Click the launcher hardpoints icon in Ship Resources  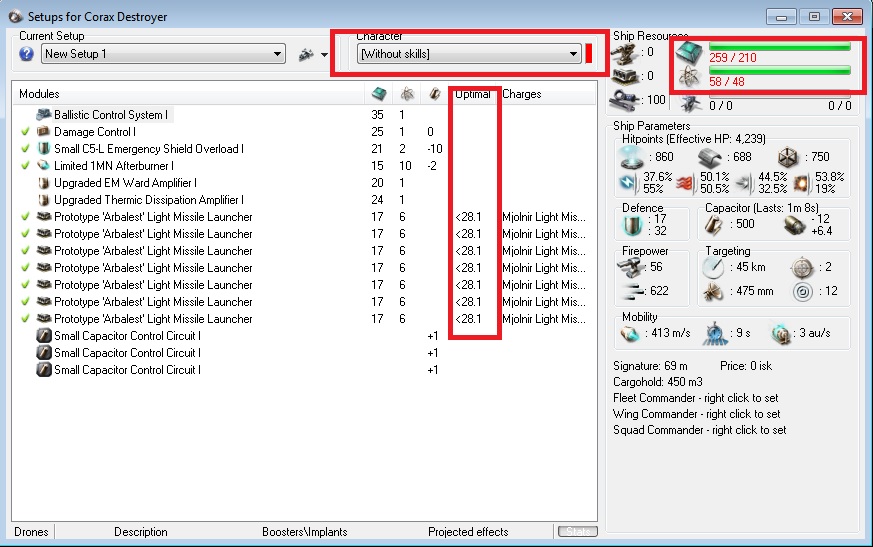coord(625,76)
